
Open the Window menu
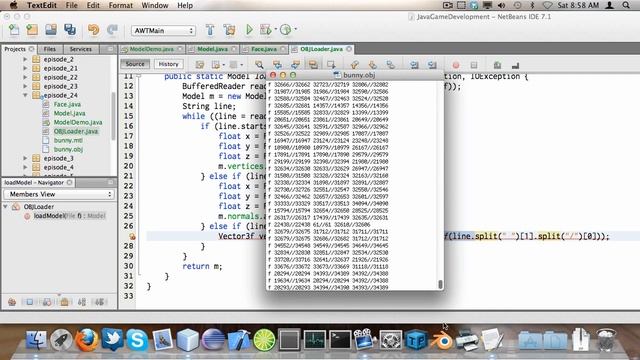click(155, 5)
